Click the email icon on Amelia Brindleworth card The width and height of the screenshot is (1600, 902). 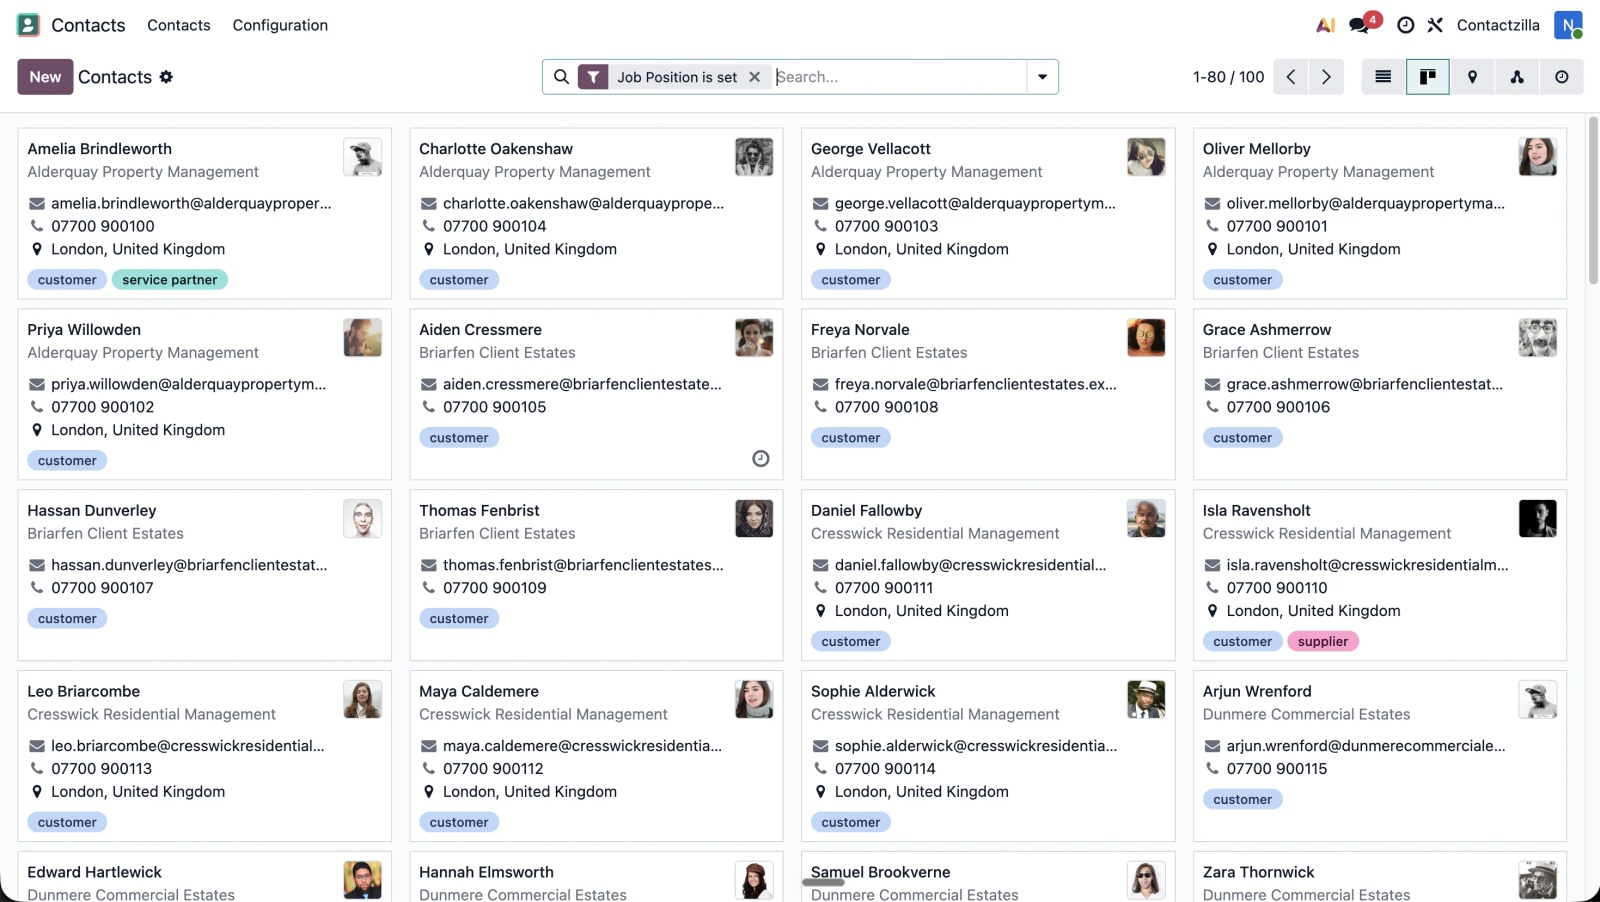coord(37,203)
